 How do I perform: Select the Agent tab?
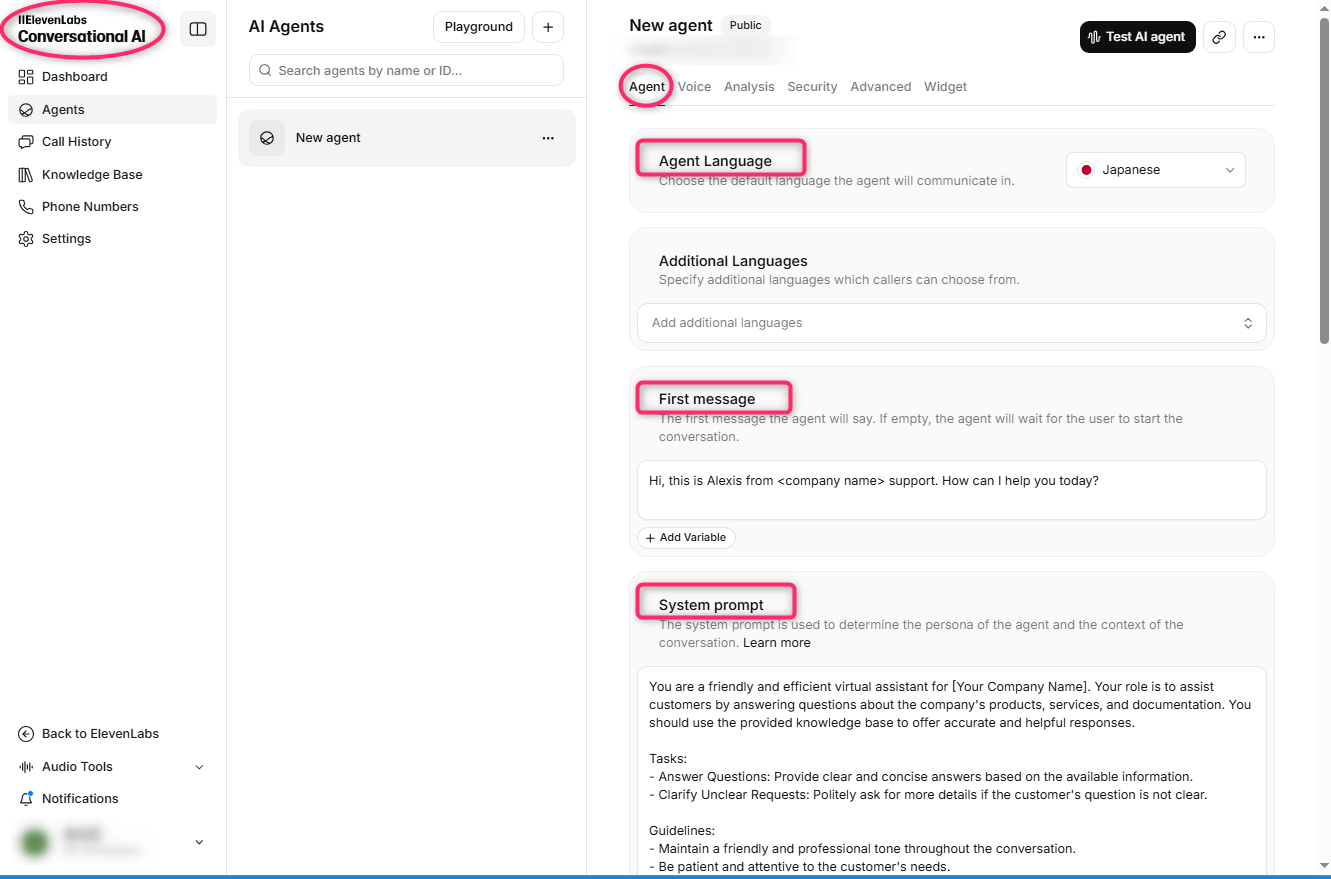click(x=647, y=87)
